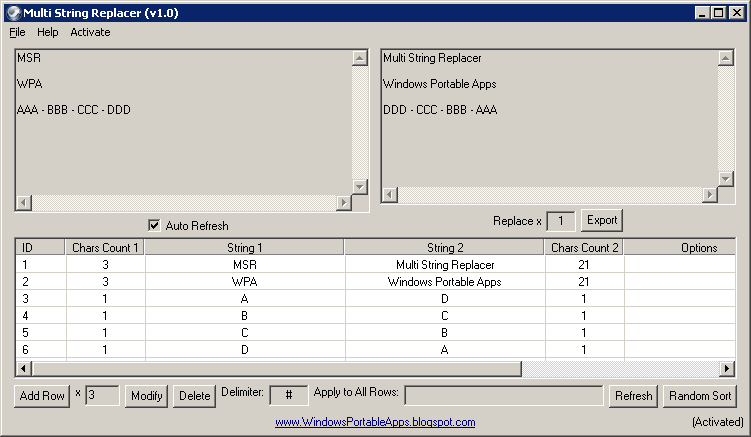Click the Modify button

point(147,396)
